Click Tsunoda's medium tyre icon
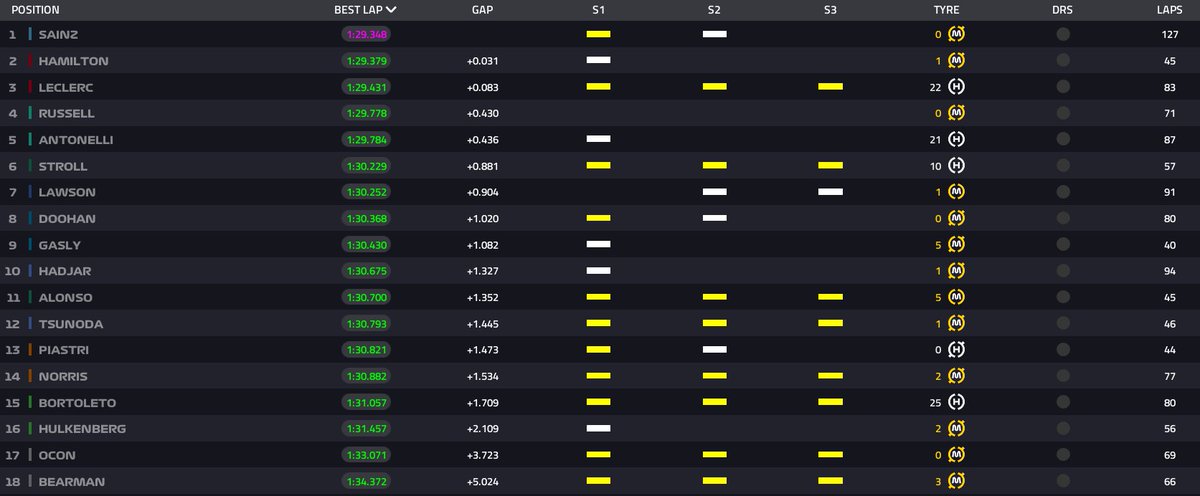1200x496 pixels. (956, 324)
